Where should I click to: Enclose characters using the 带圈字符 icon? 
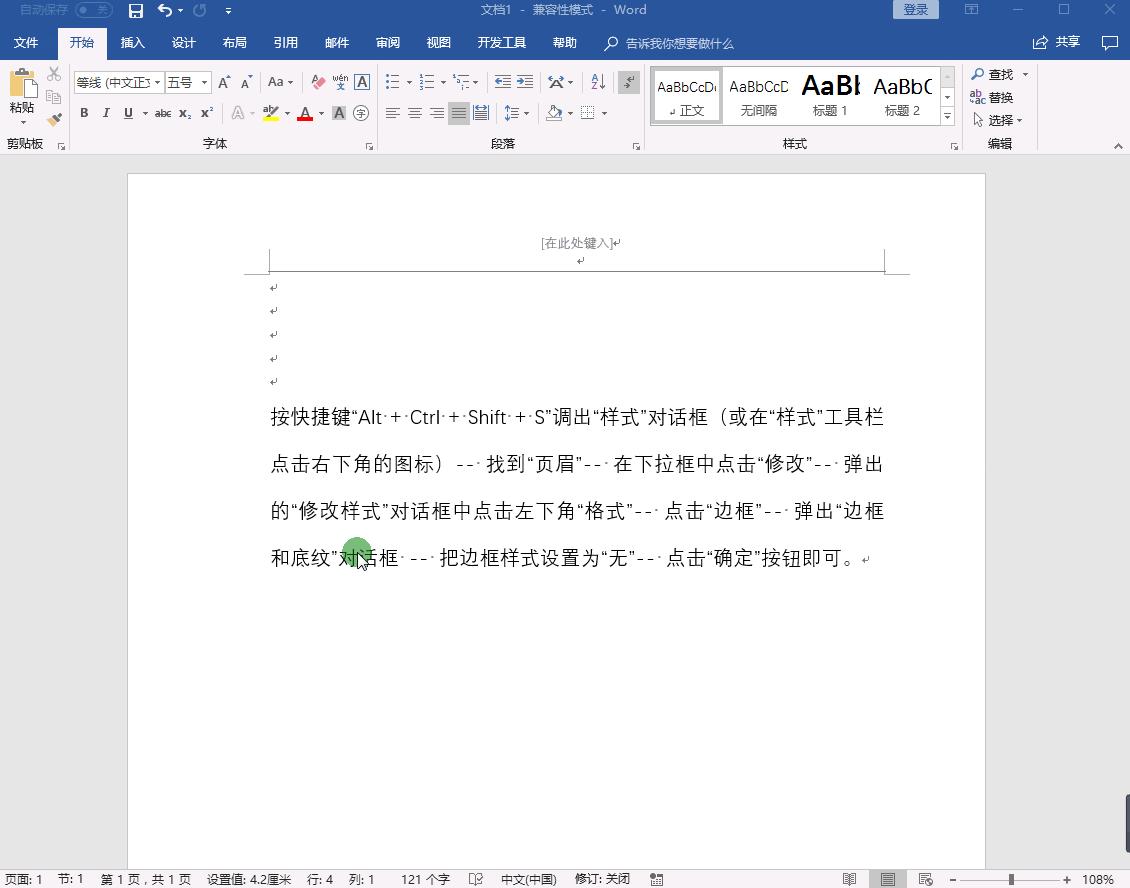360,112
